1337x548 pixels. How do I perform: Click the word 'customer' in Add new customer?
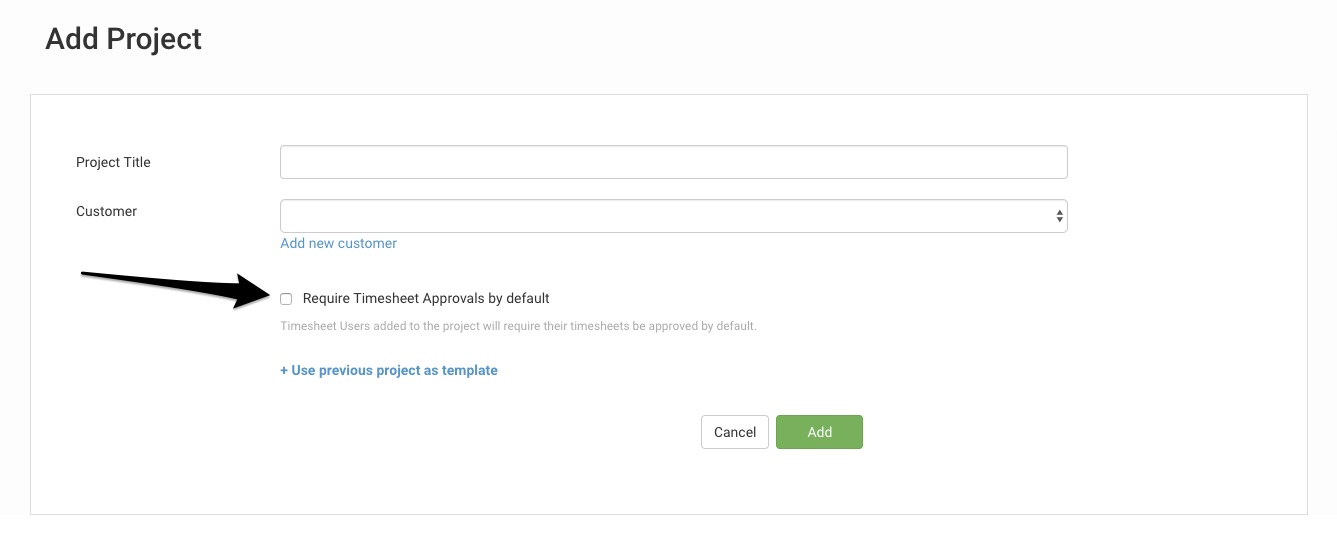coord(367,243)
